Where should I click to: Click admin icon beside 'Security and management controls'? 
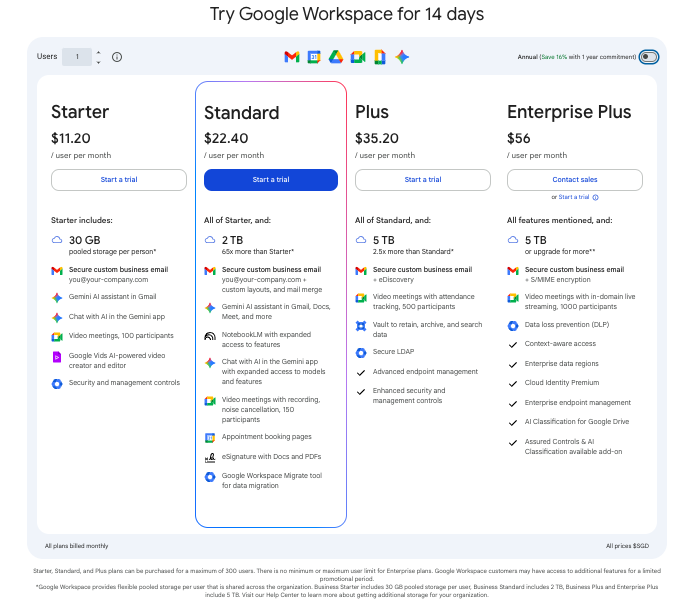57,384
